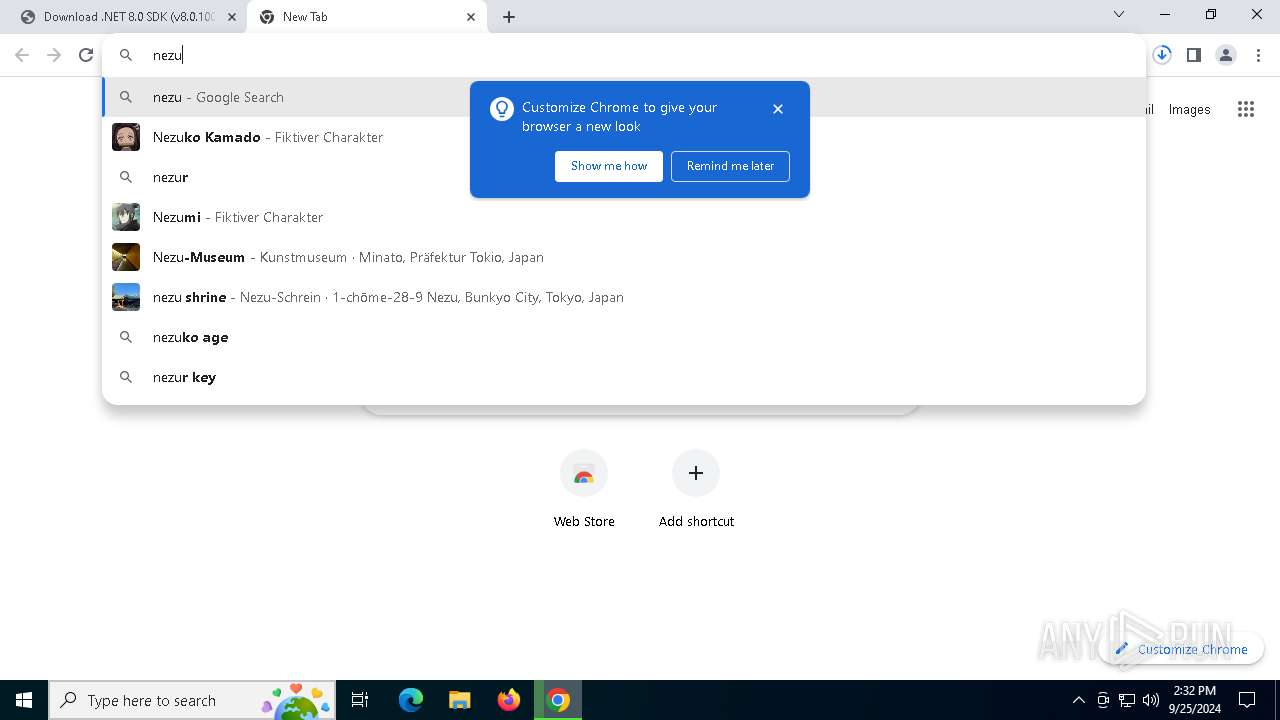Close the New Tab tab
This screenshot has height=720, width=1280.
point(471,17)
